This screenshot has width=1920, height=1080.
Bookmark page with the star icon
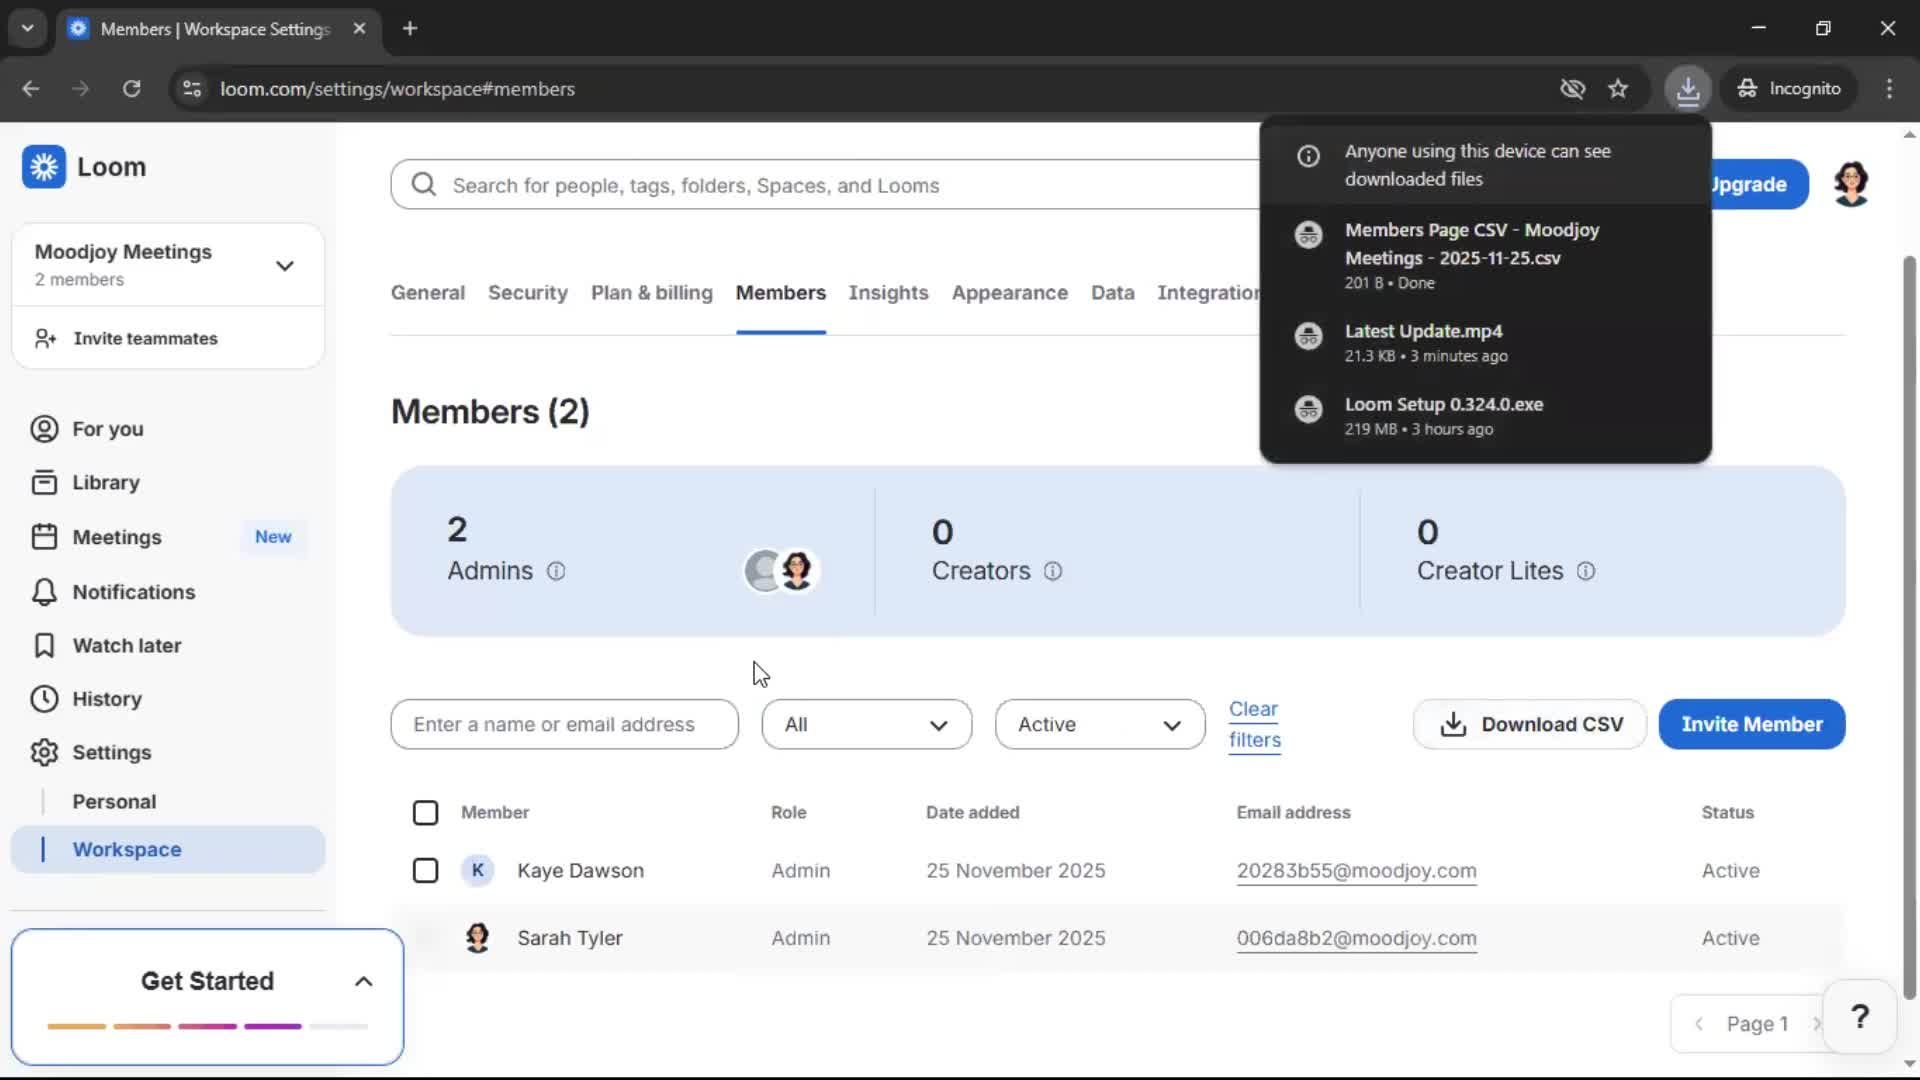coord(1618,89)
